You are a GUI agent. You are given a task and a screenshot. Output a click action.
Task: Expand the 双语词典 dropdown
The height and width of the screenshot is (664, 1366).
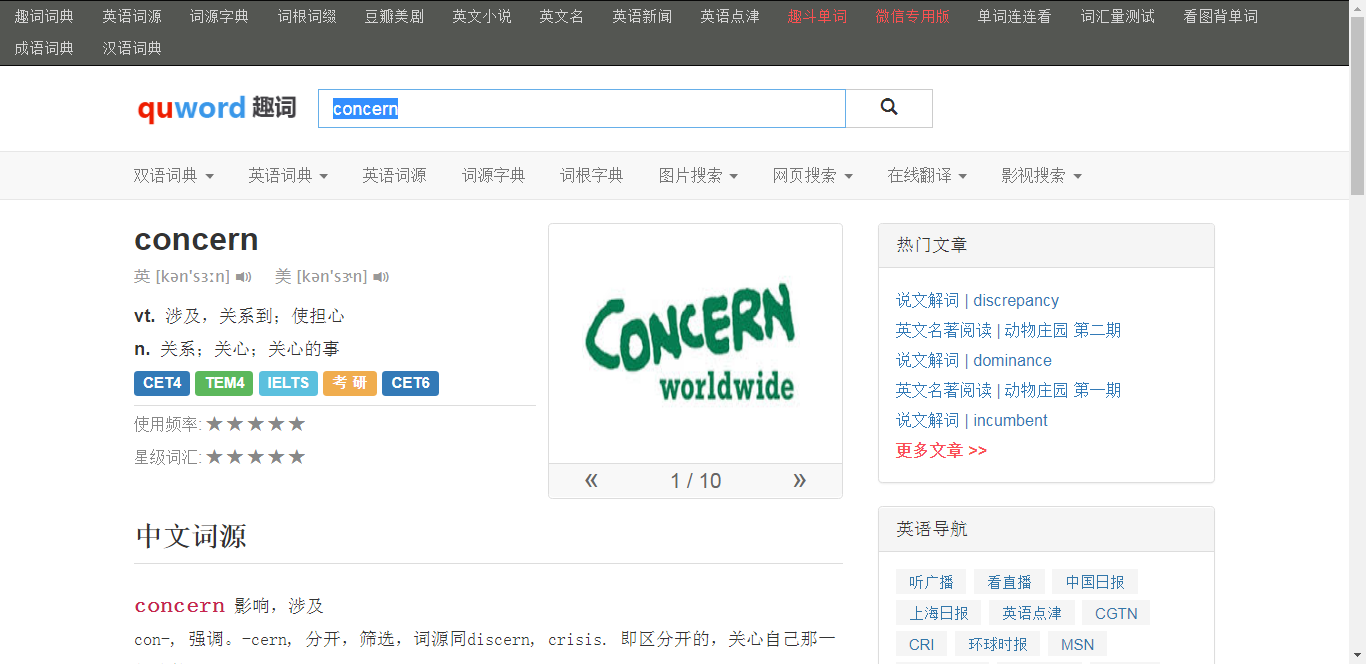[174, 176]
